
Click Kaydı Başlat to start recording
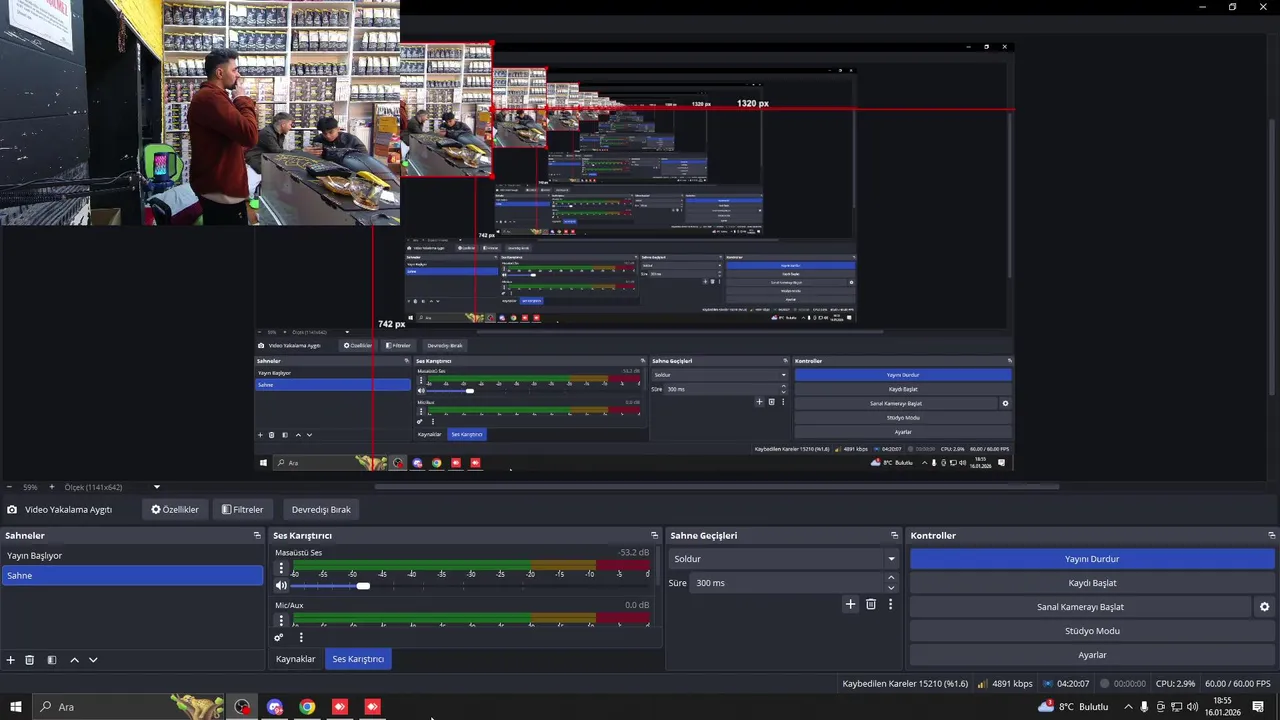1092,583
